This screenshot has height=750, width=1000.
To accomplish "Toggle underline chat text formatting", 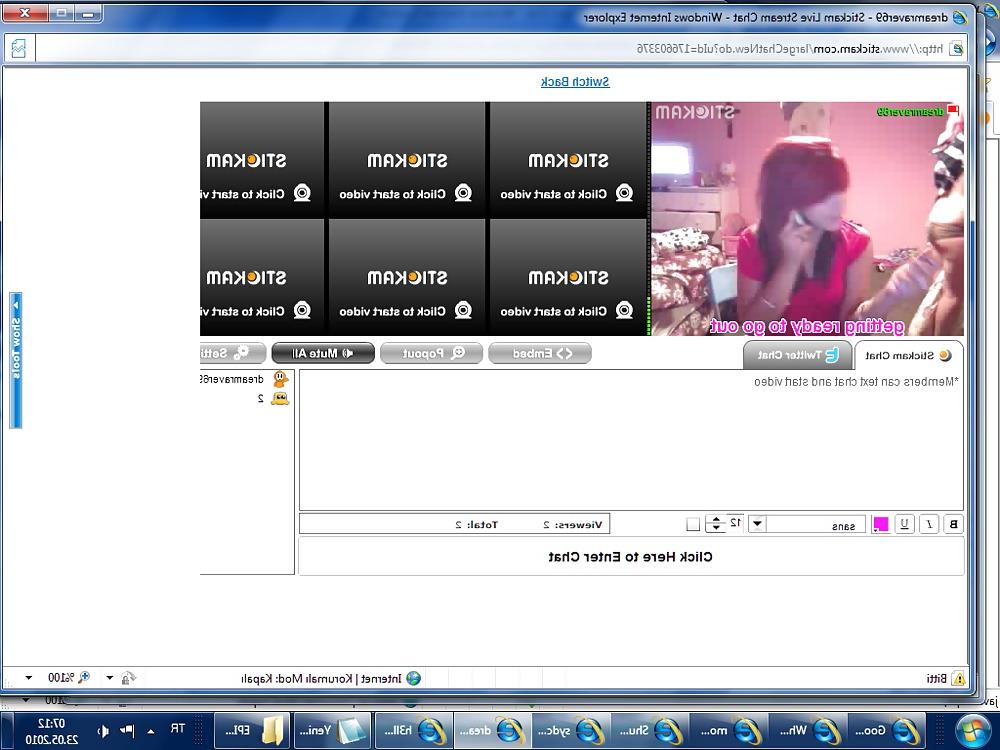I will pos(904,524).
